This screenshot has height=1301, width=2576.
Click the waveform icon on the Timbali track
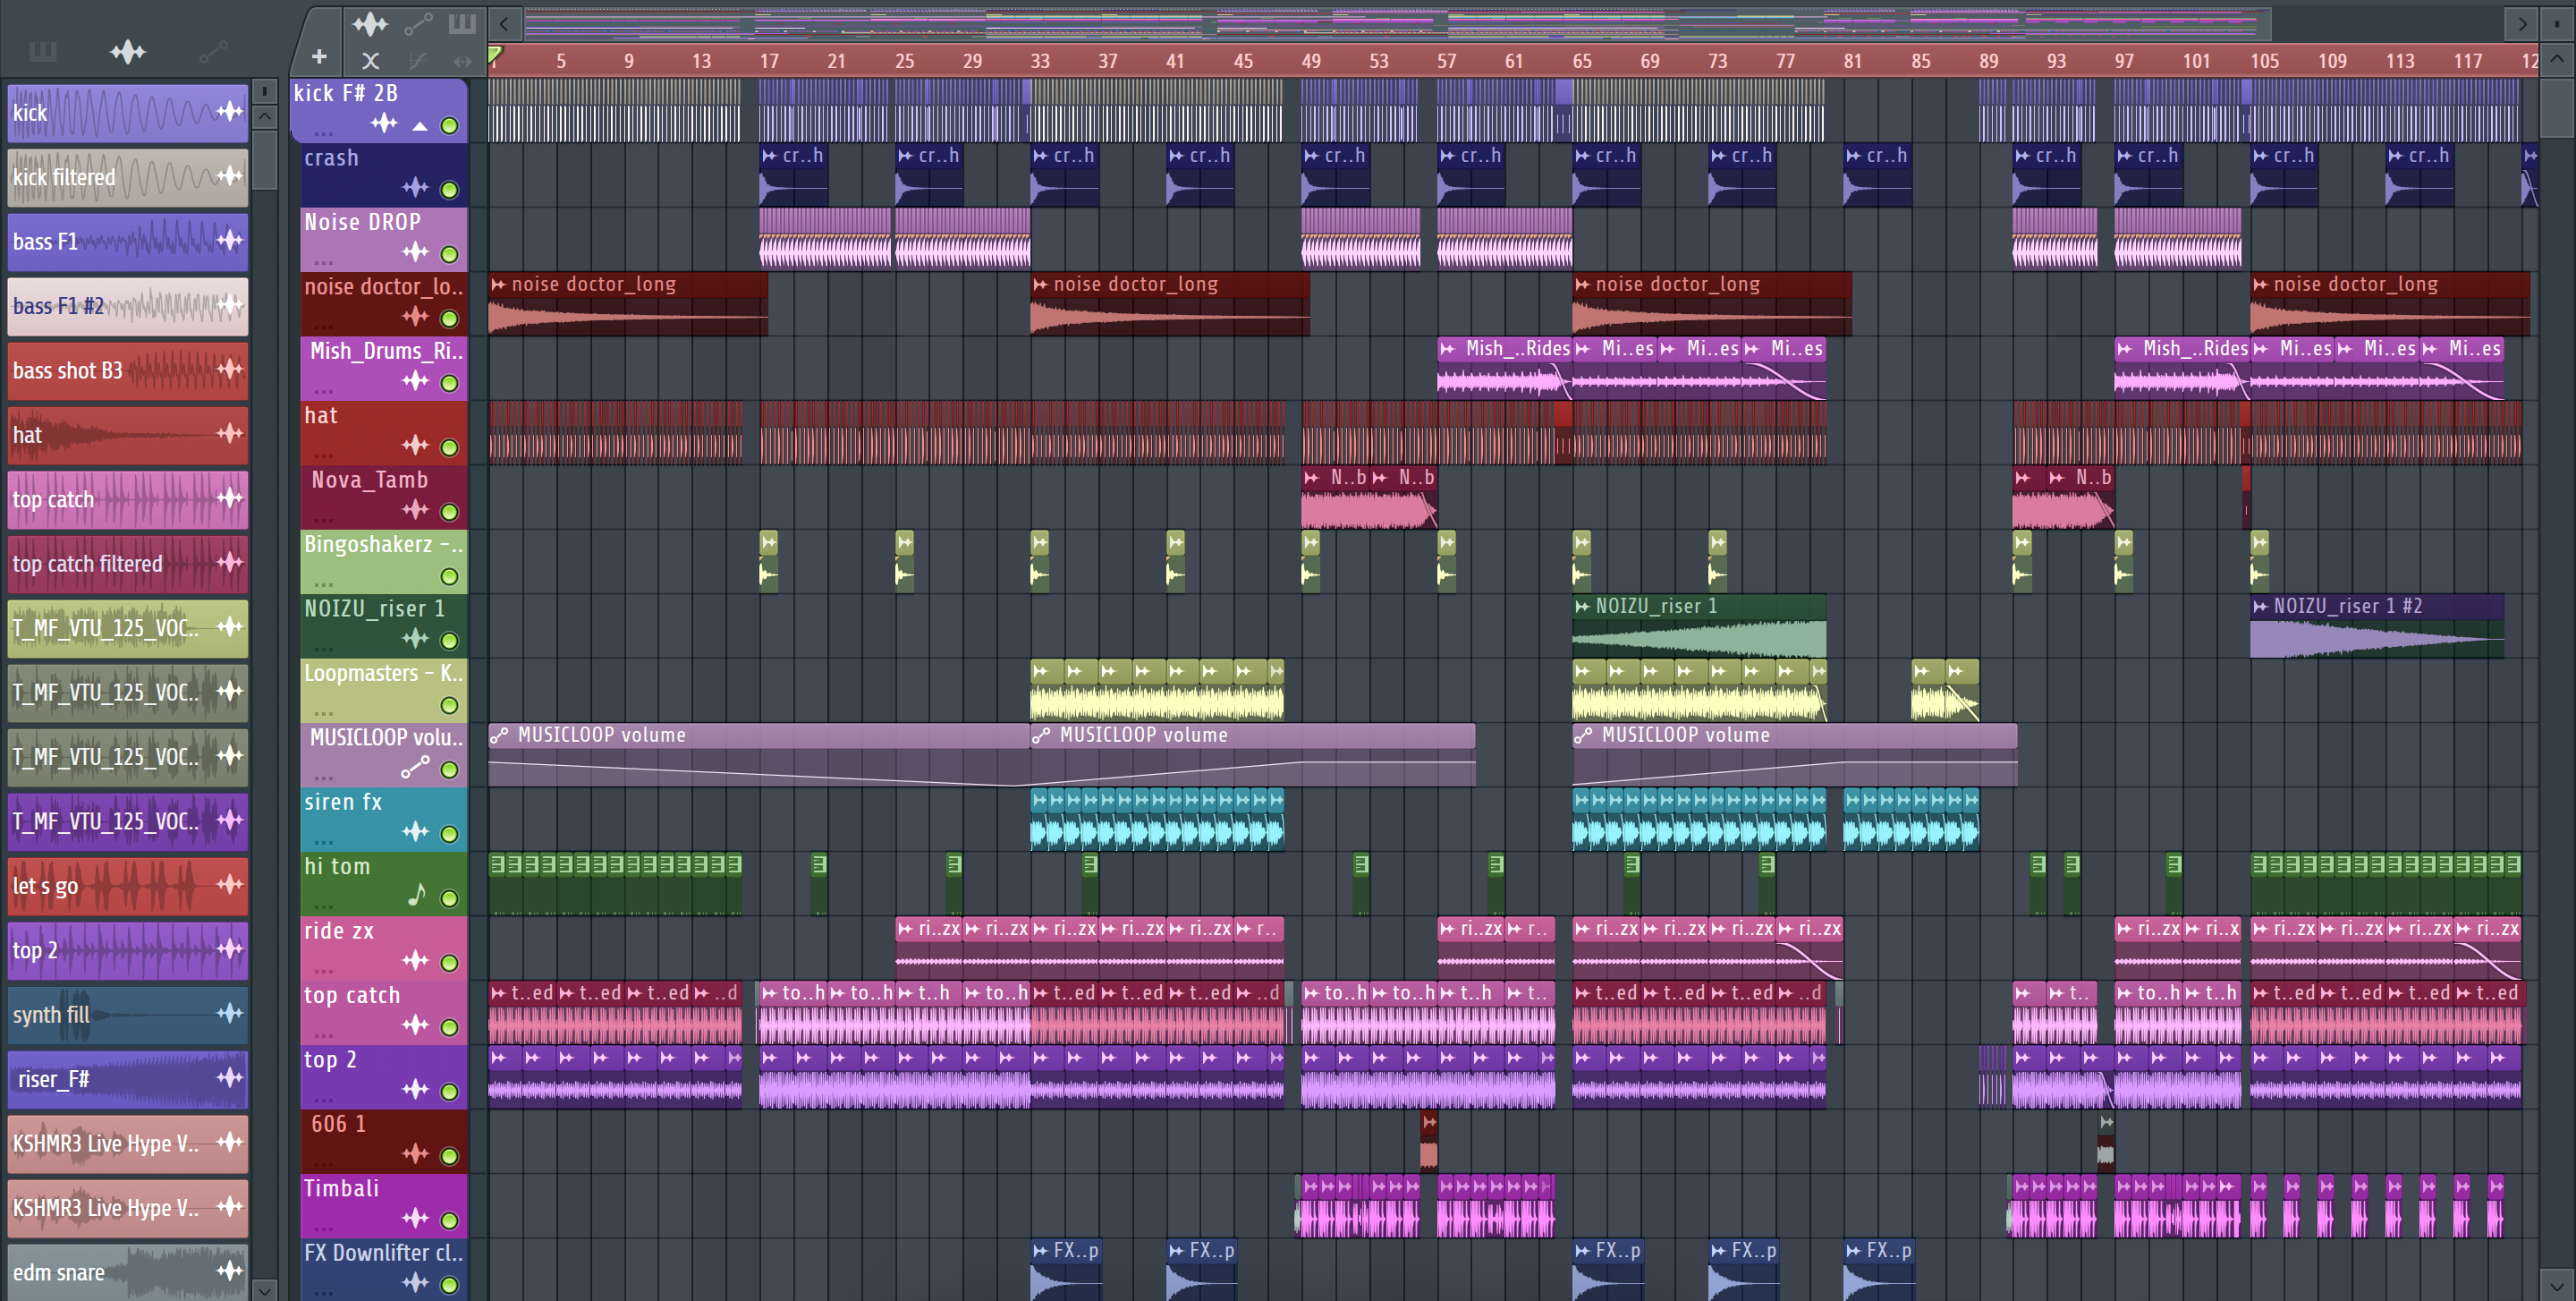(415, 1218)
